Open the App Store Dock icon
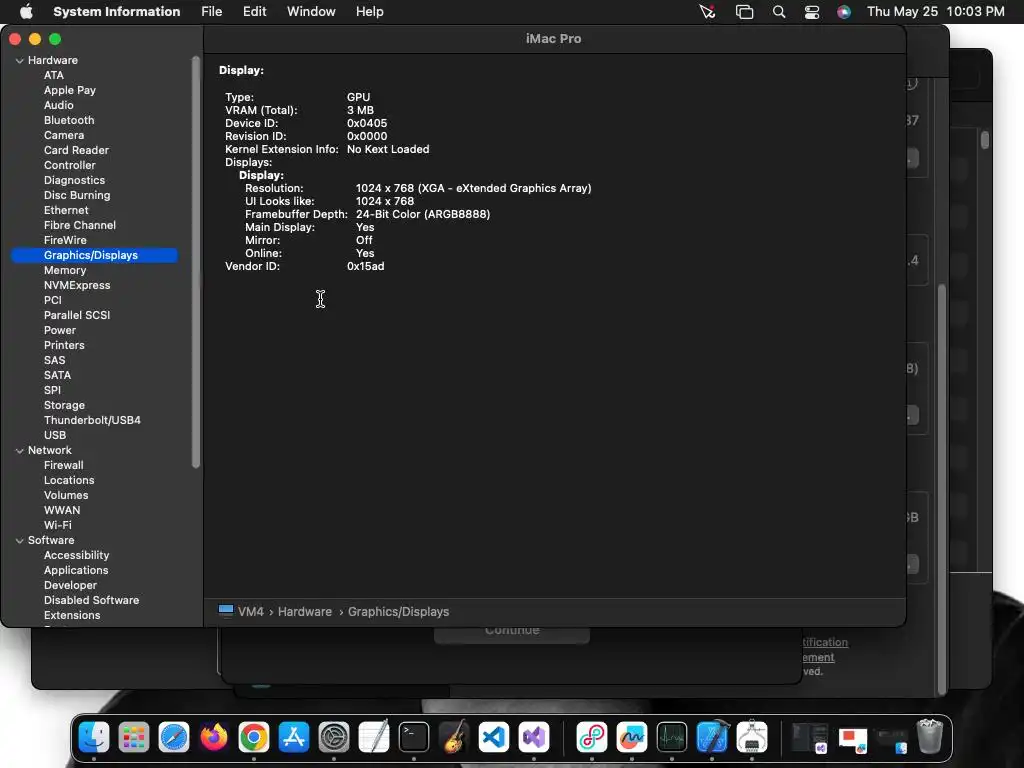The height and width of the screenshot is (768, 1024). (294, 737)
